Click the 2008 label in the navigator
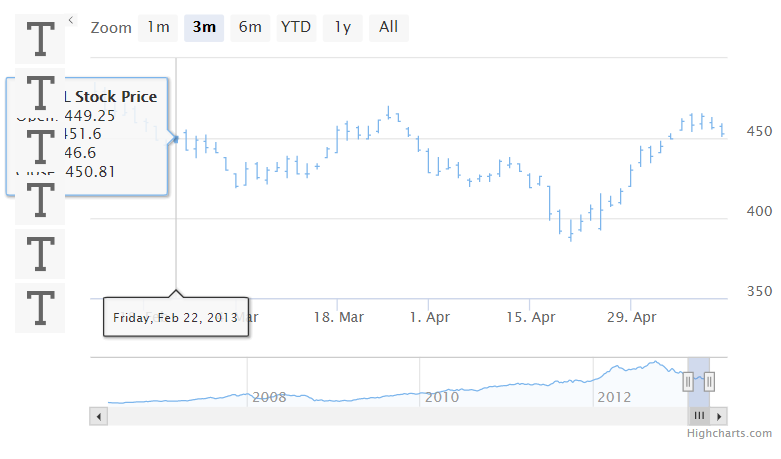The width and height of the screenshot is (781, 459). 269,397
